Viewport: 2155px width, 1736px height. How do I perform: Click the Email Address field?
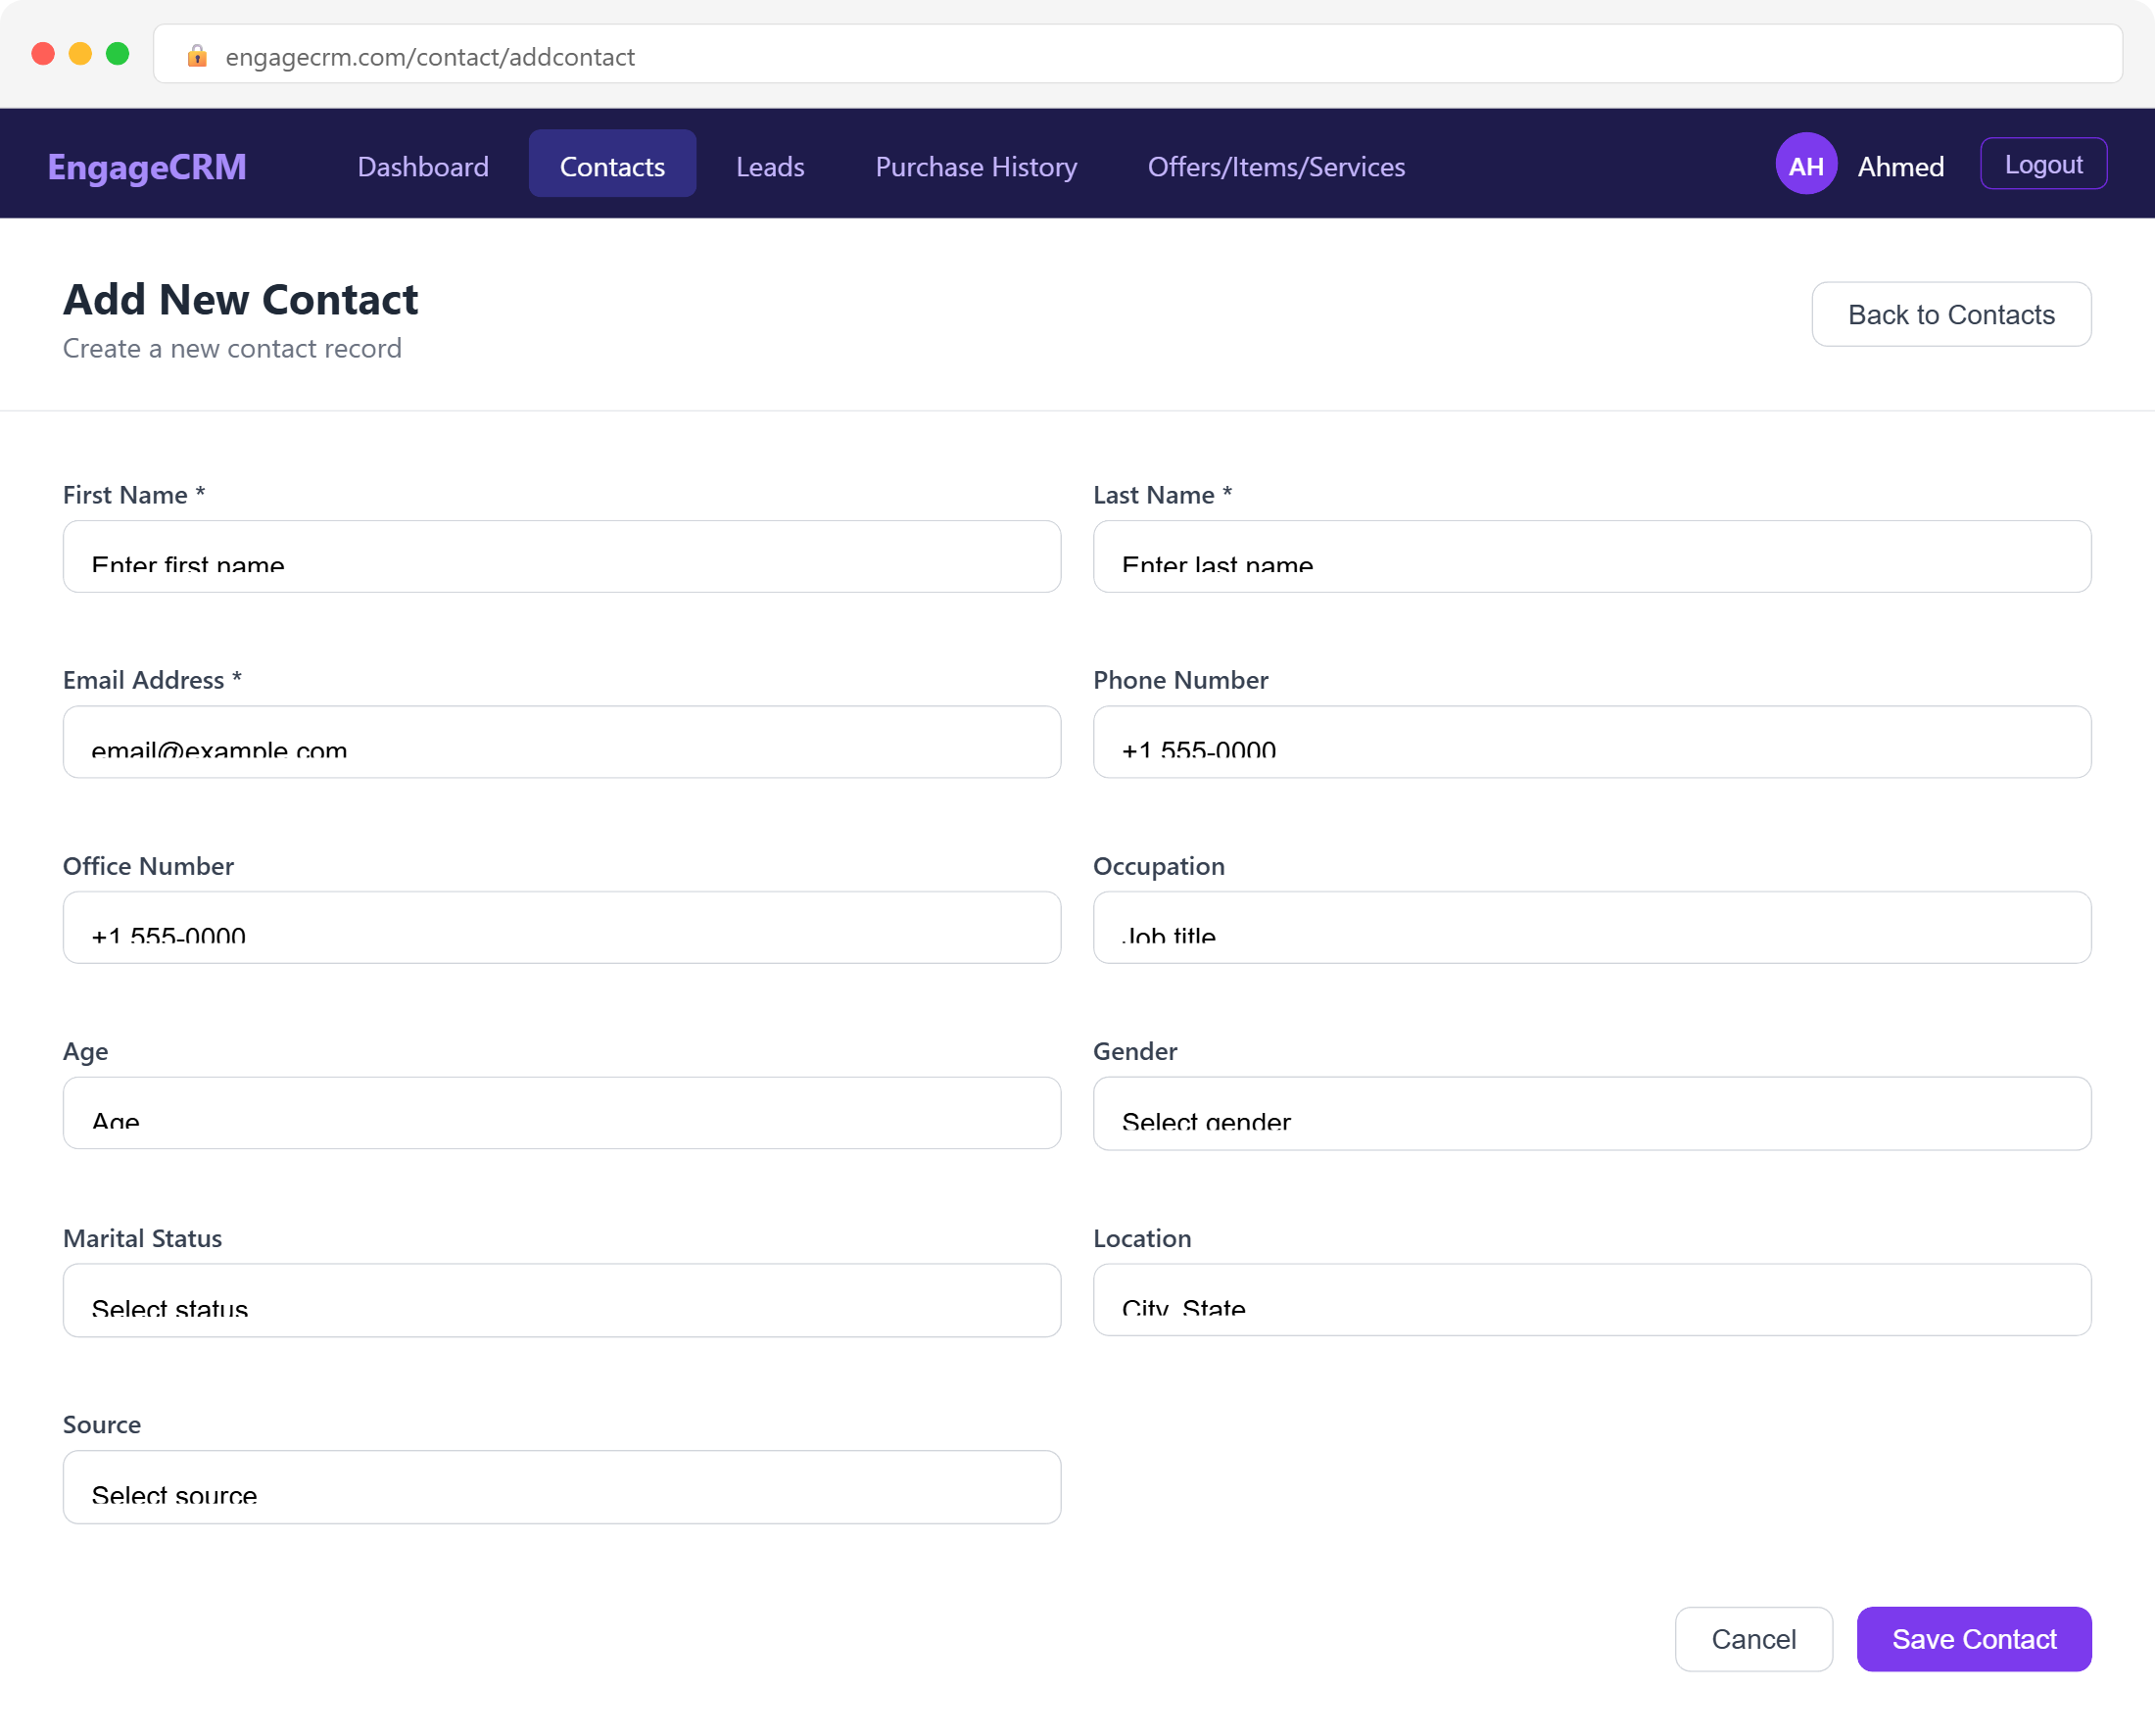pos(561,742)
